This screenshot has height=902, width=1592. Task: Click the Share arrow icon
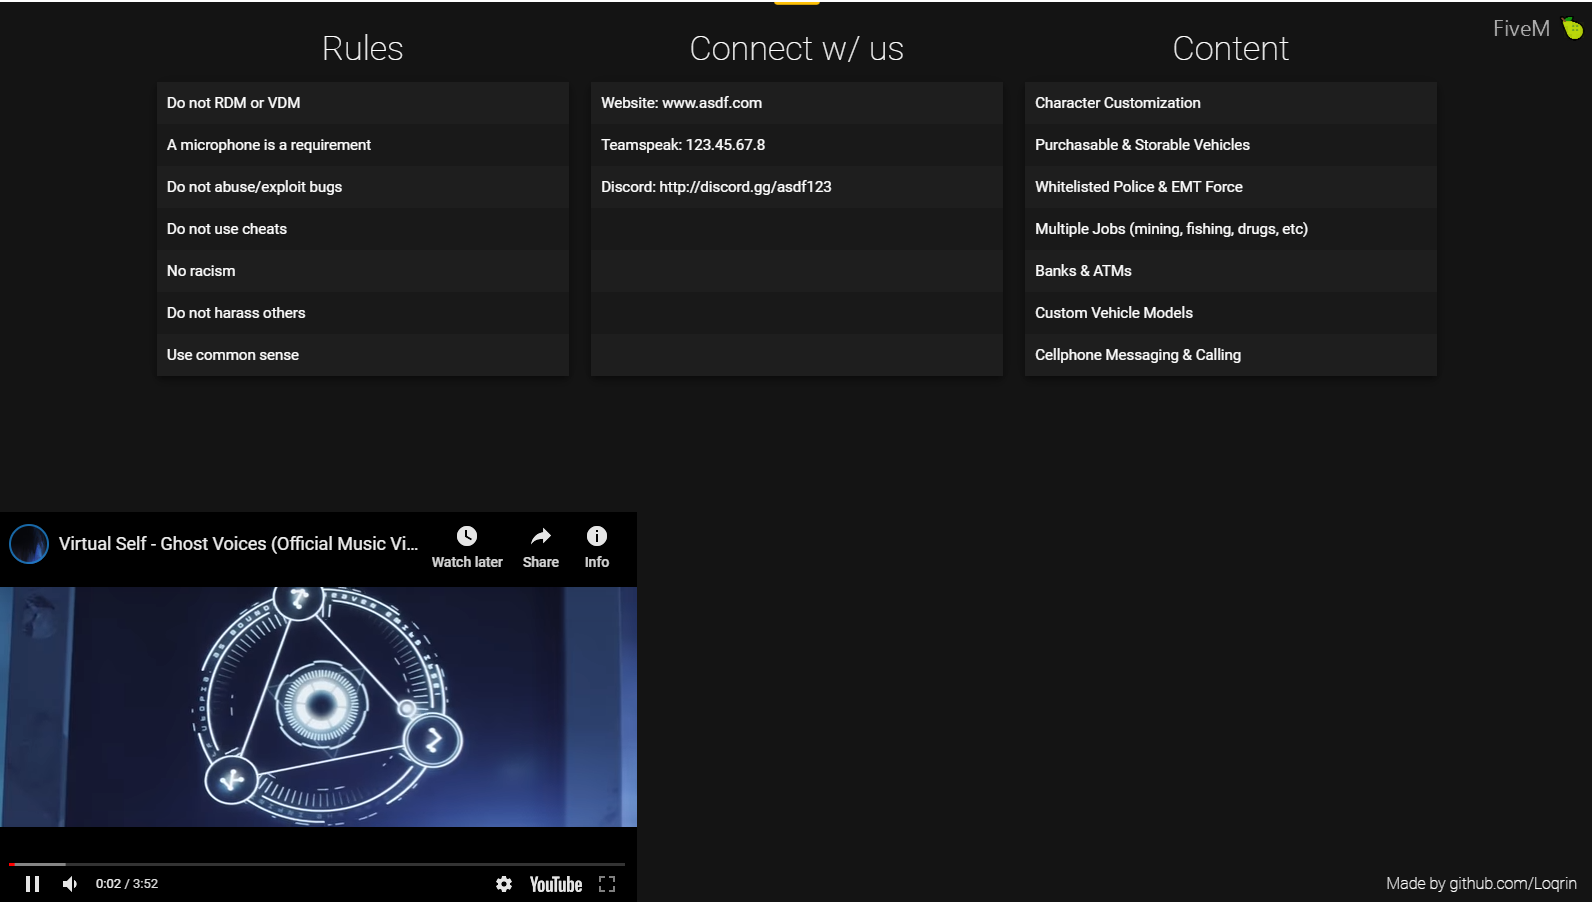(541, 536)
